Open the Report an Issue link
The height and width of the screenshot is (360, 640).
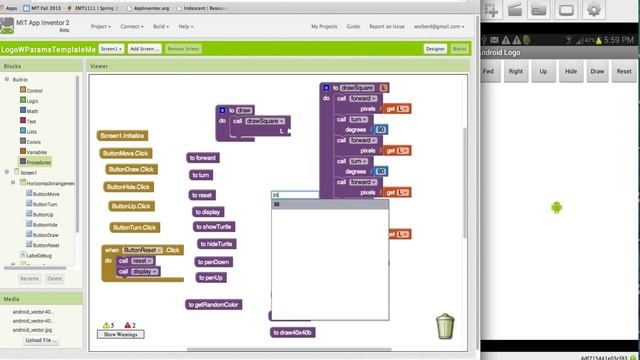[x=387, y=27]
